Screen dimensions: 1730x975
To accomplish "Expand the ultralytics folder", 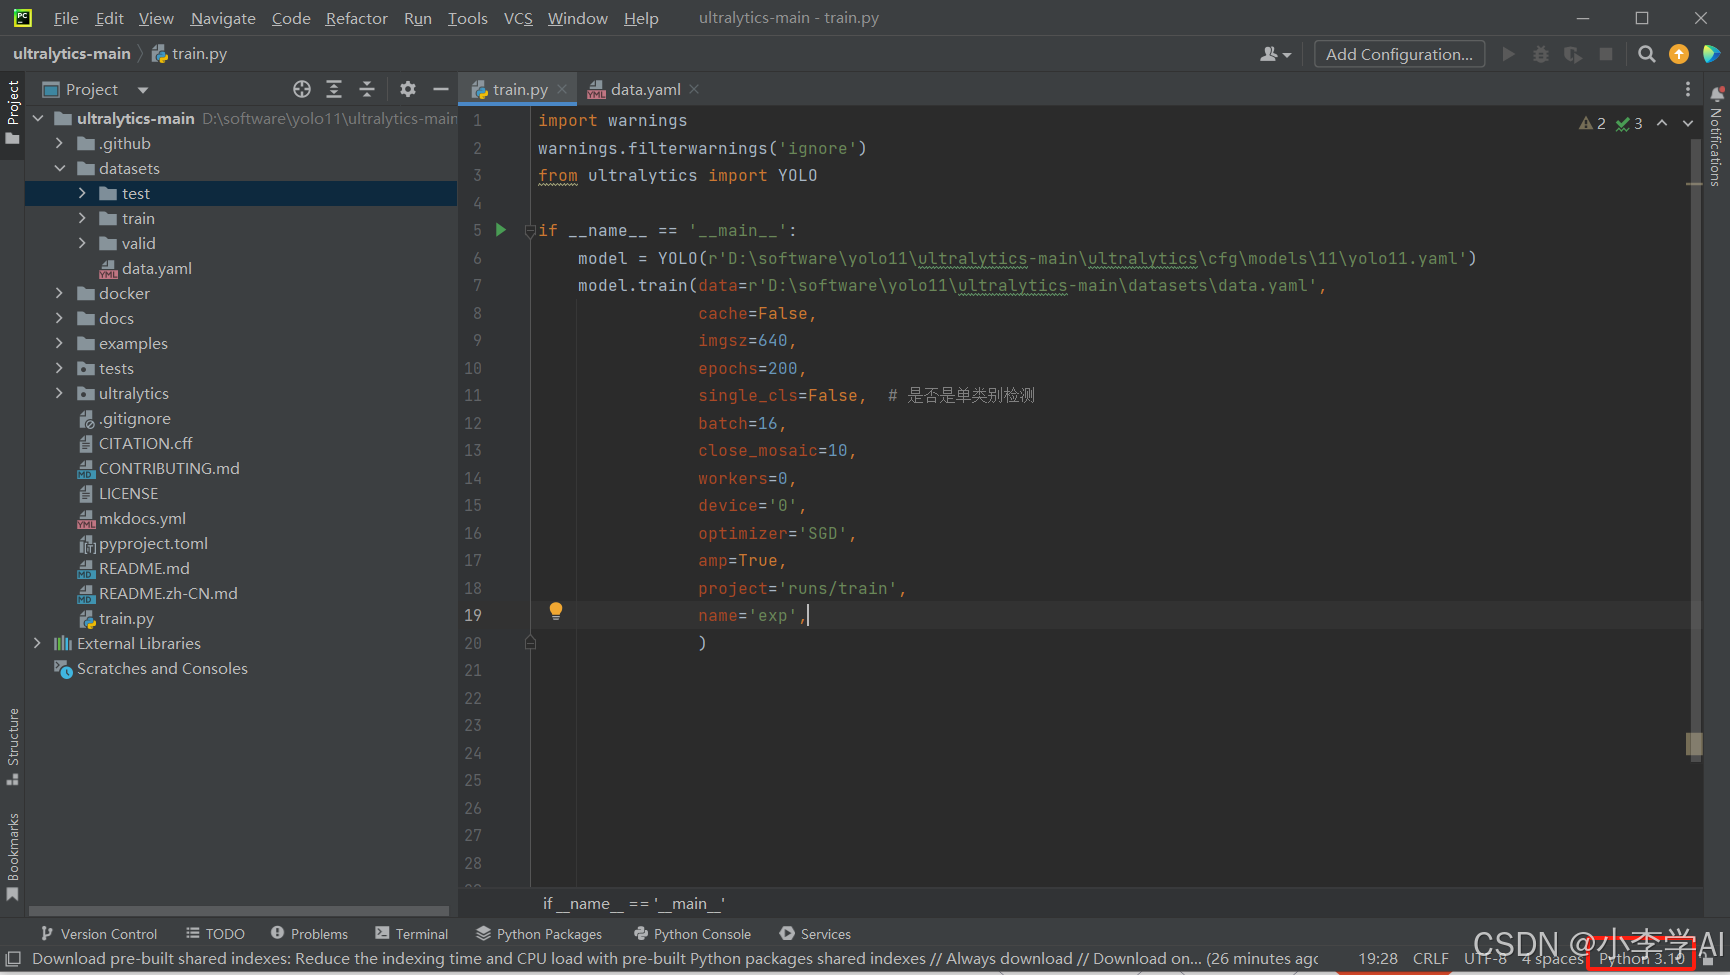I will click(60, 393).
